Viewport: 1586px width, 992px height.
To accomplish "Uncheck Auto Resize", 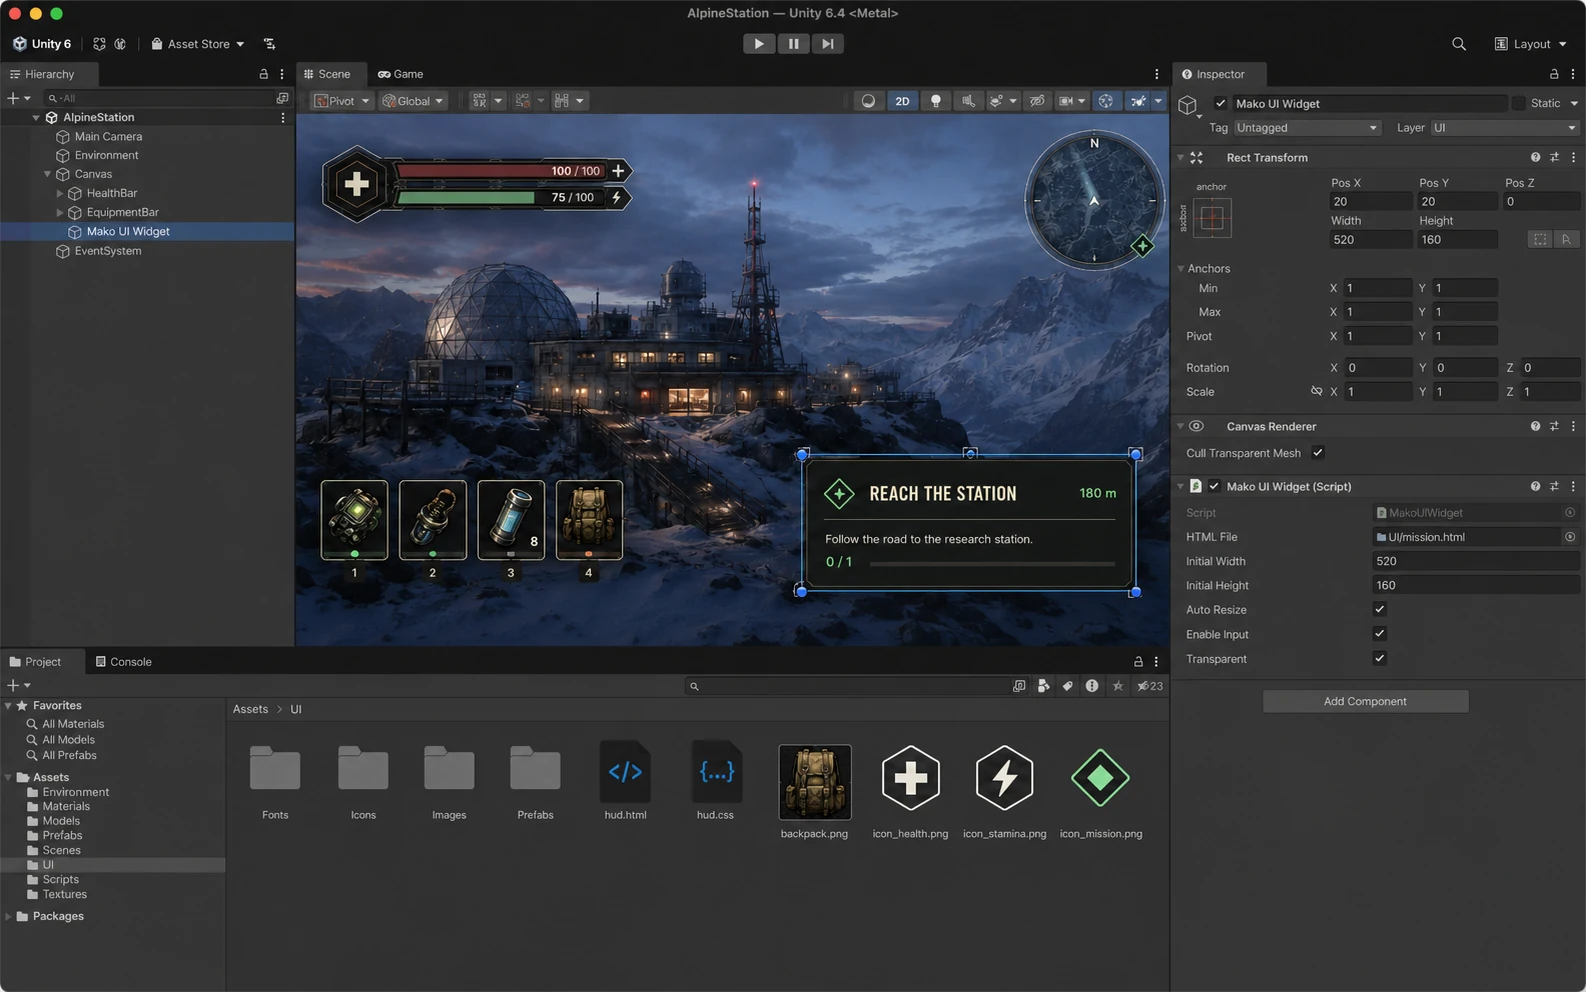I will [x=1380, y=609].
